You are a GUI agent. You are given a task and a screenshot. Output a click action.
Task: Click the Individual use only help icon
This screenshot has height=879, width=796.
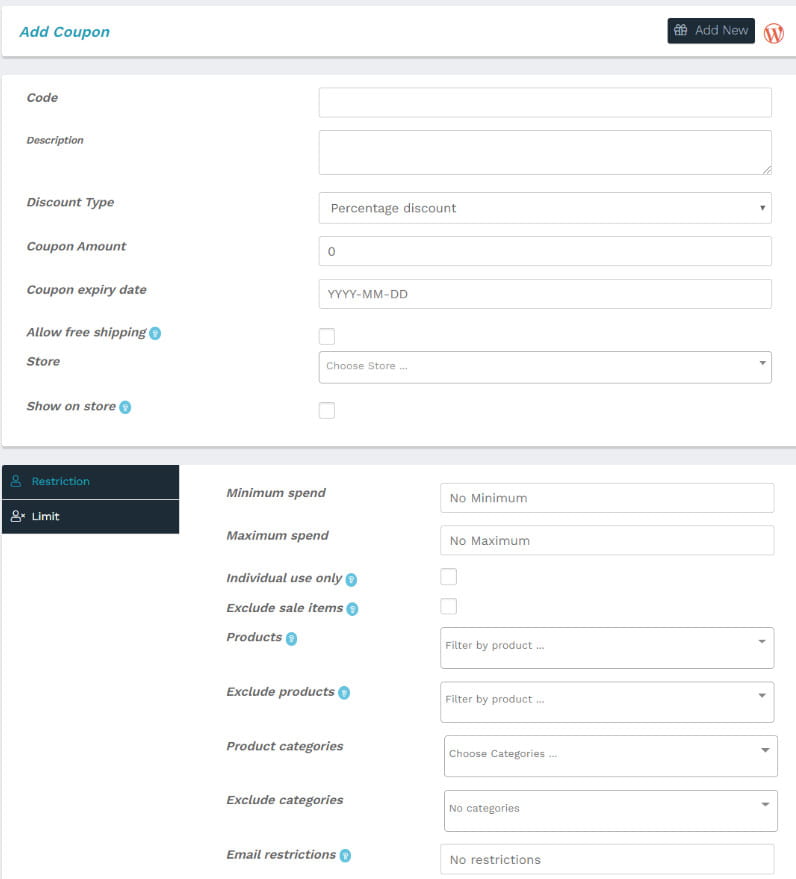click(x=351, y=580)
